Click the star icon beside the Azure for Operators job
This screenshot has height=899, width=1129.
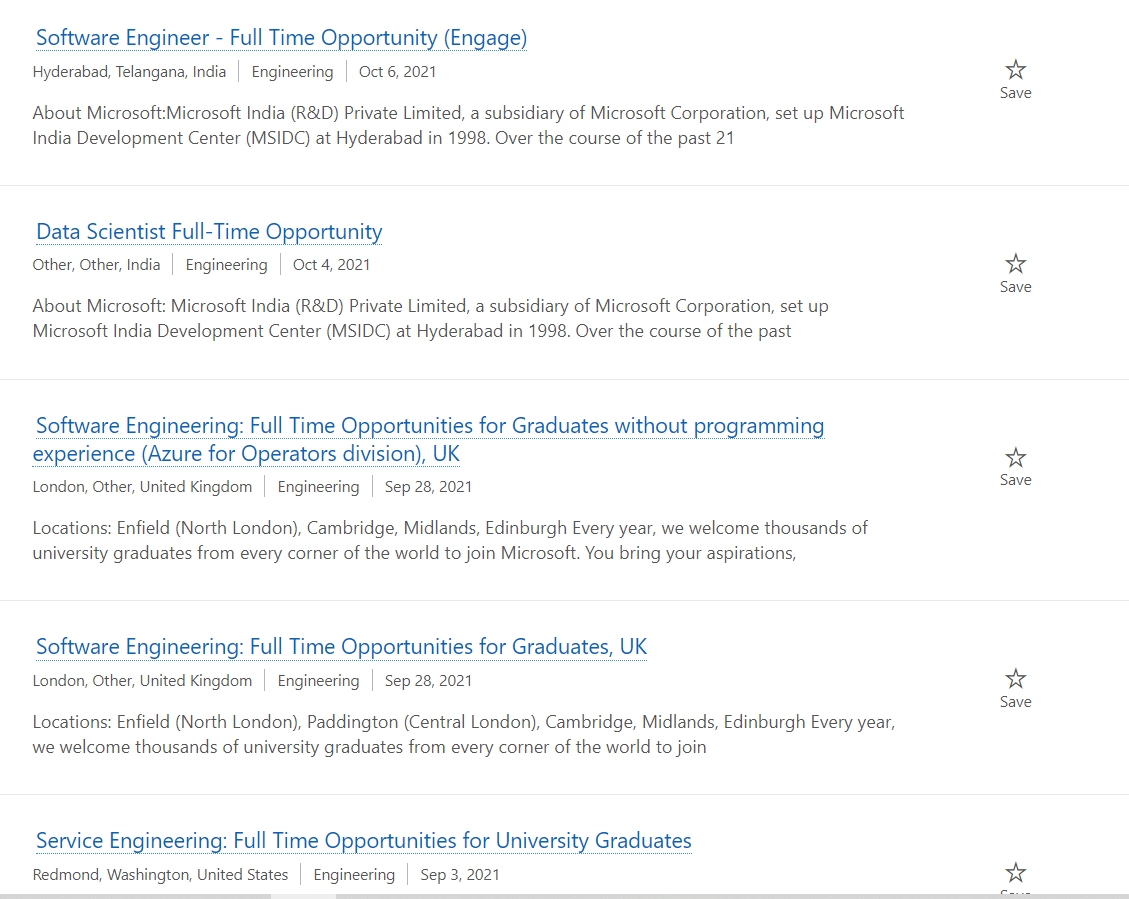coord(1015,457)
